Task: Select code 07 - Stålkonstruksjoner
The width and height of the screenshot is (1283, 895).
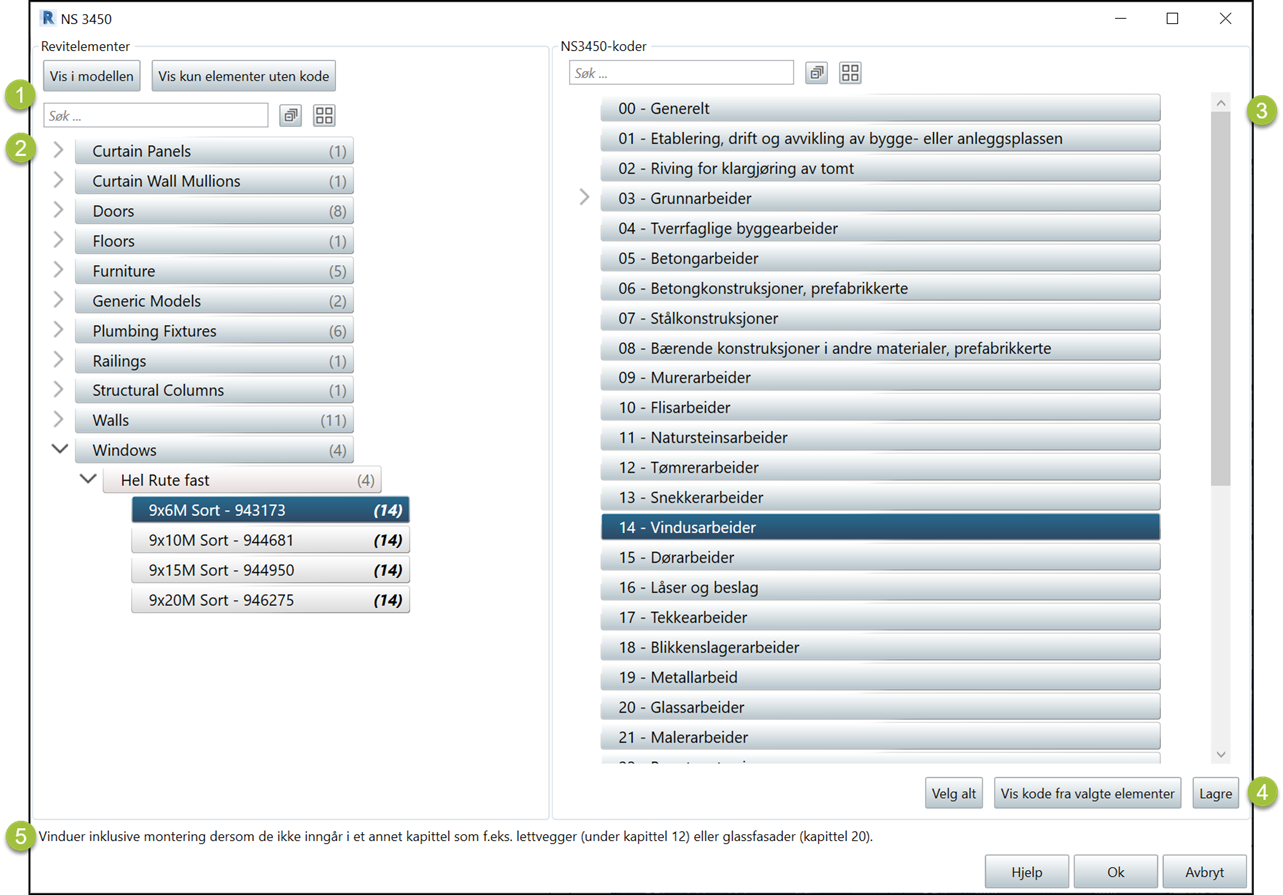Action: (x=880, y=318)
